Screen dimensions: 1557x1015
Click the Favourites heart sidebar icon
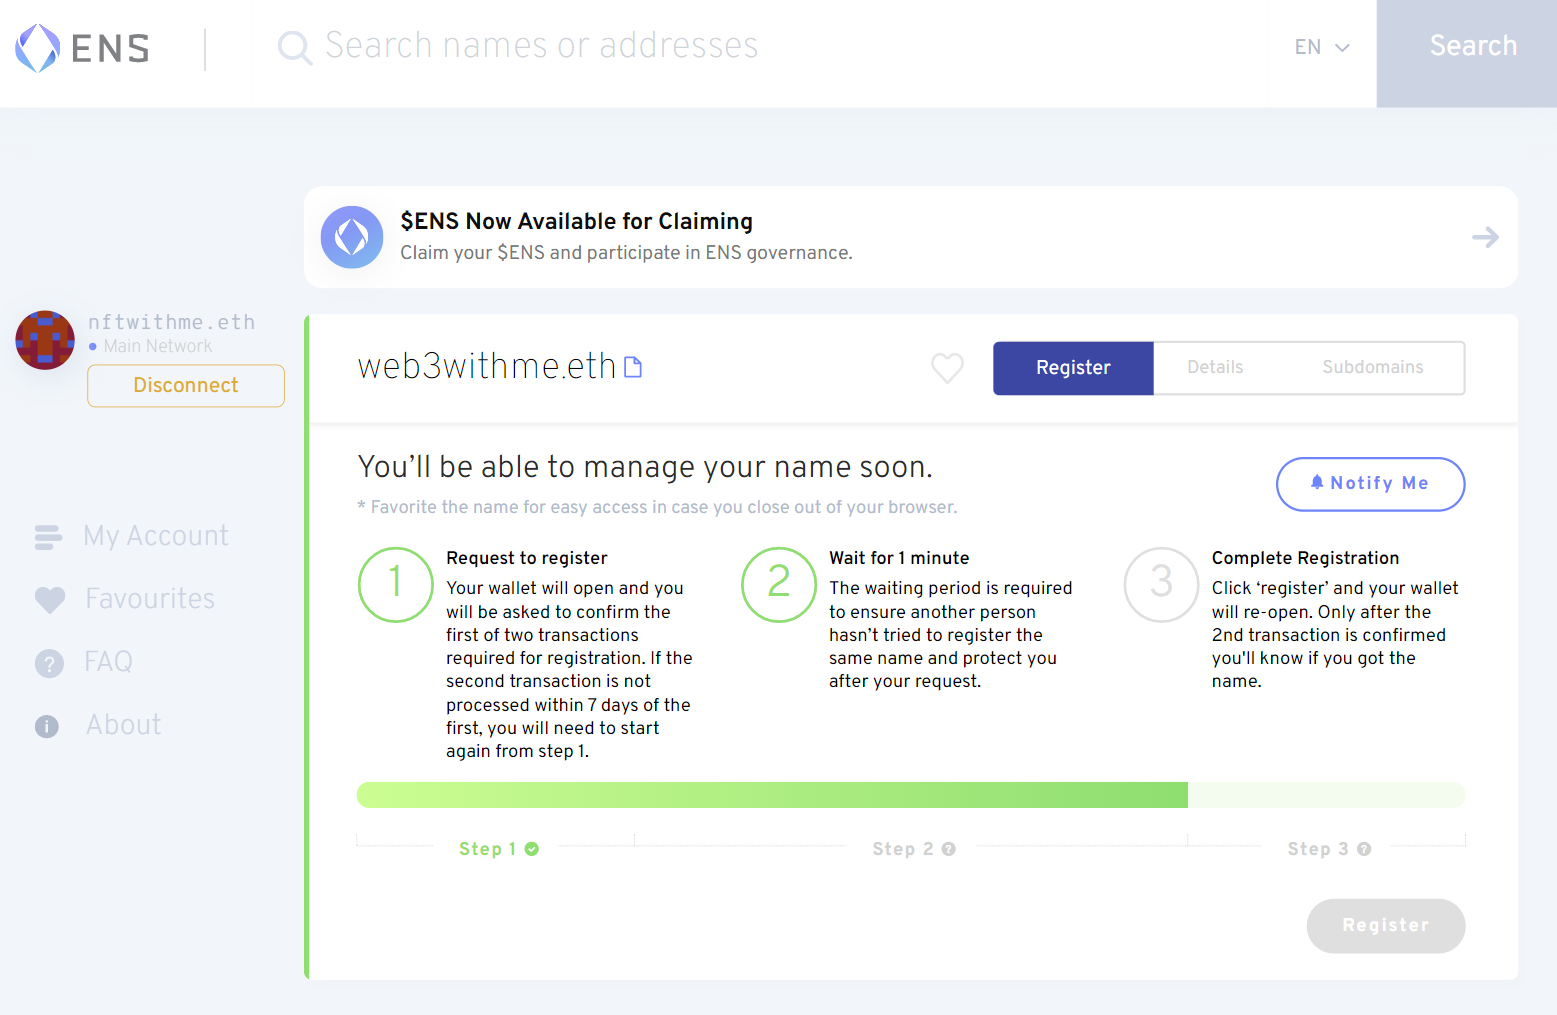click(49, 600)
